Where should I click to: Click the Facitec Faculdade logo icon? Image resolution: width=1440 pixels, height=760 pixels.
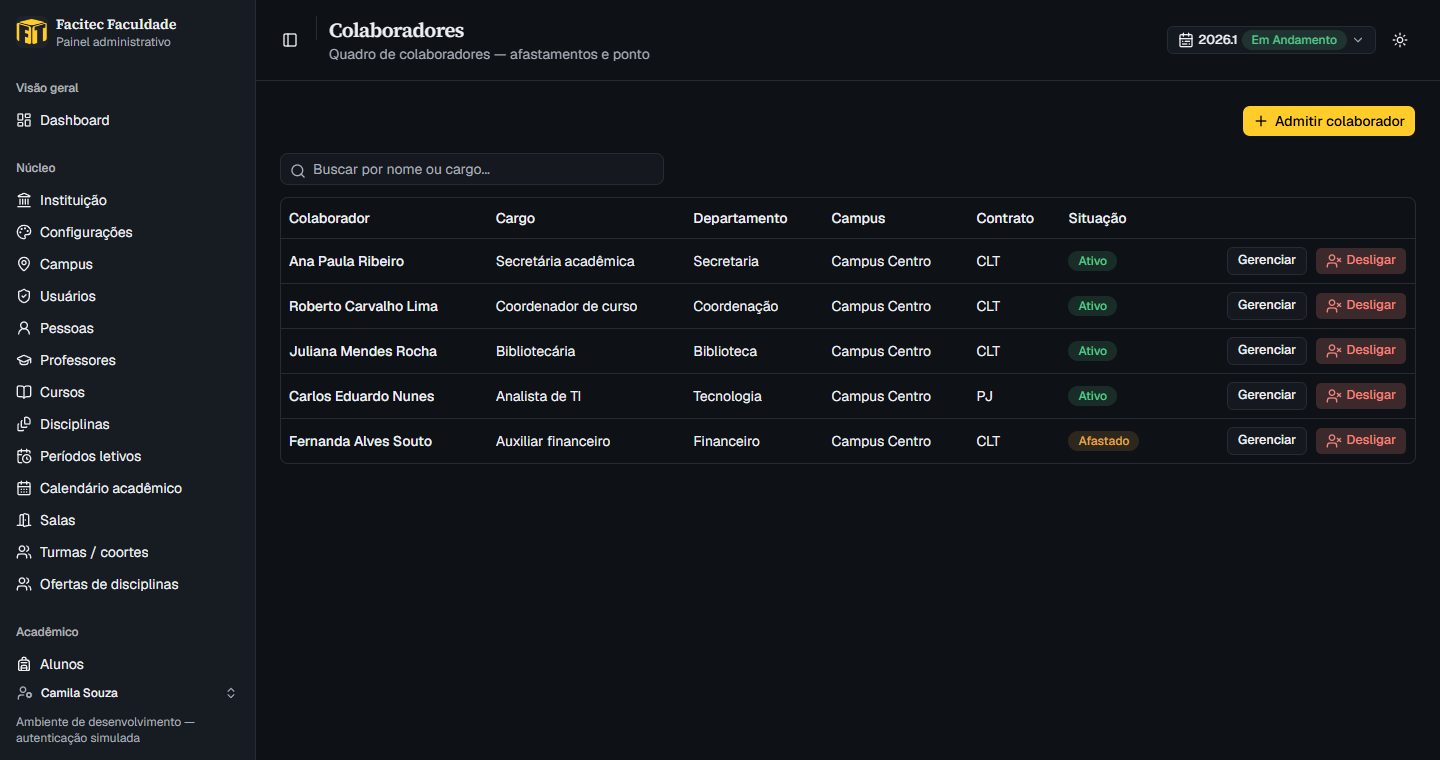pyautogui.click(x=32, y=32)
